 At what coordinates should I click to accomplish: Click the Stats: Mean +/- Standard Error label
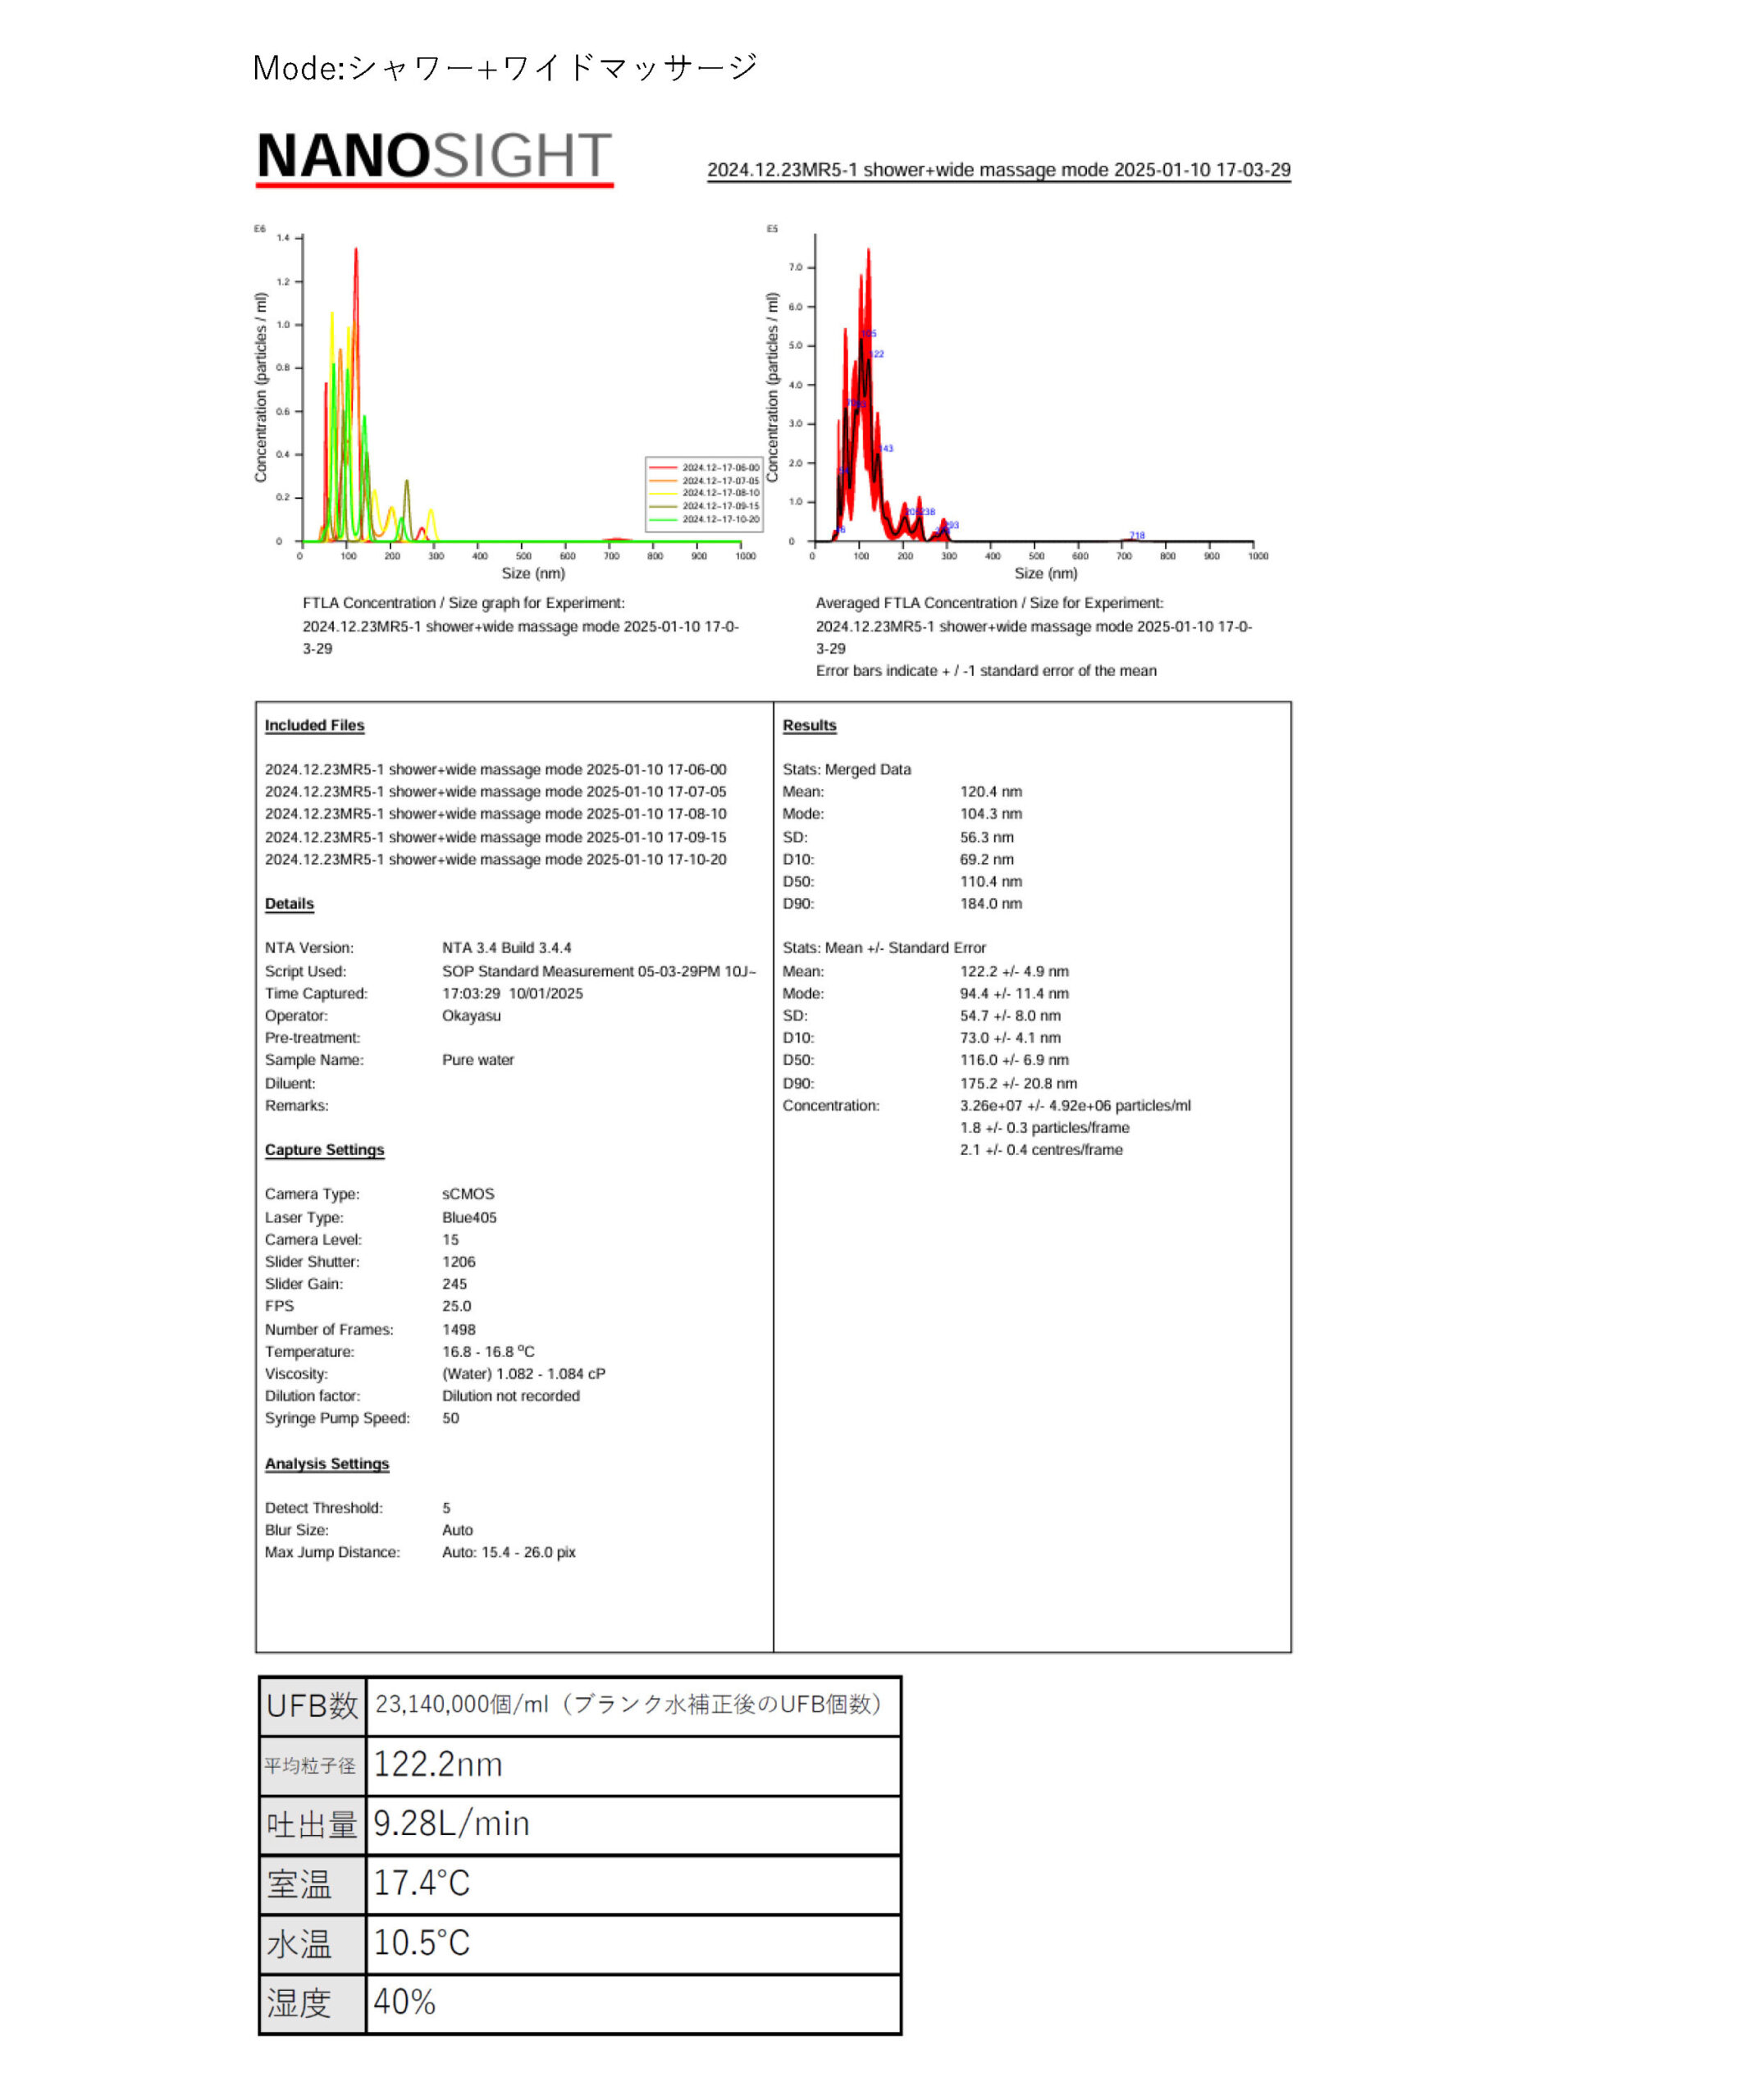(x=883, y=947)
